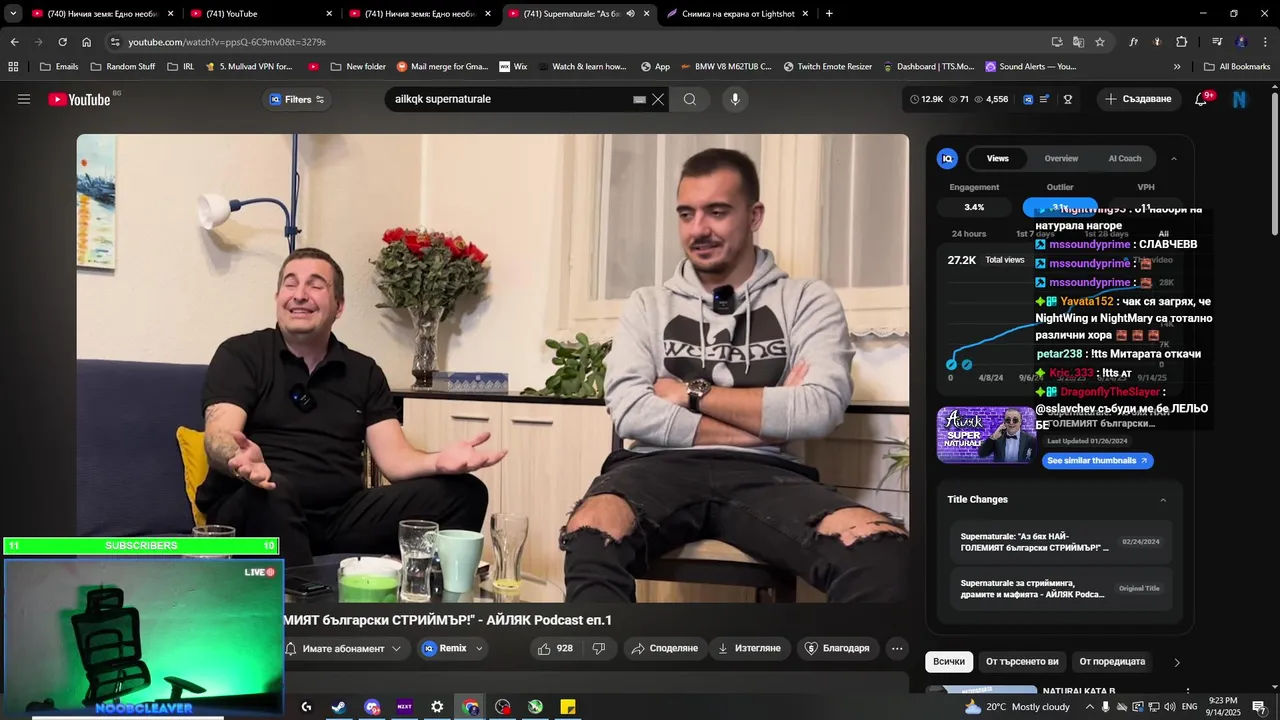1280x720 pixels.
Task: Click the 'Изтегляне' download button
Action: coord(749,648)
